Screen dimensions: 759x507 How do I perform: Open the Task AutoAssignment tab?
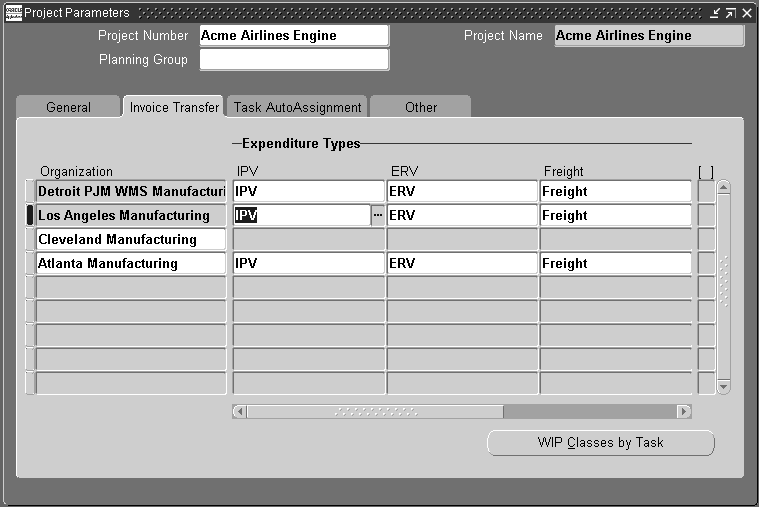pyautogui.click(x=297, y=107)
